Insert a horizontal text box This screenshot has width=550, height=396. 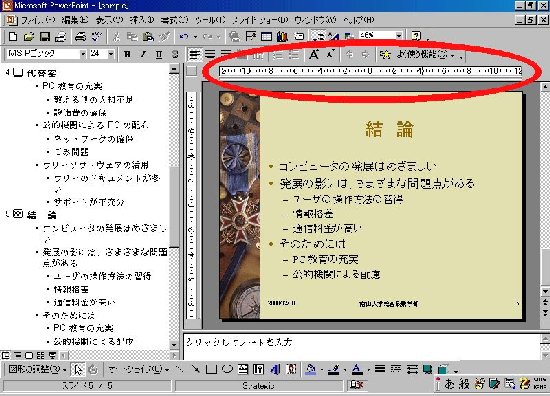point(243,369)
